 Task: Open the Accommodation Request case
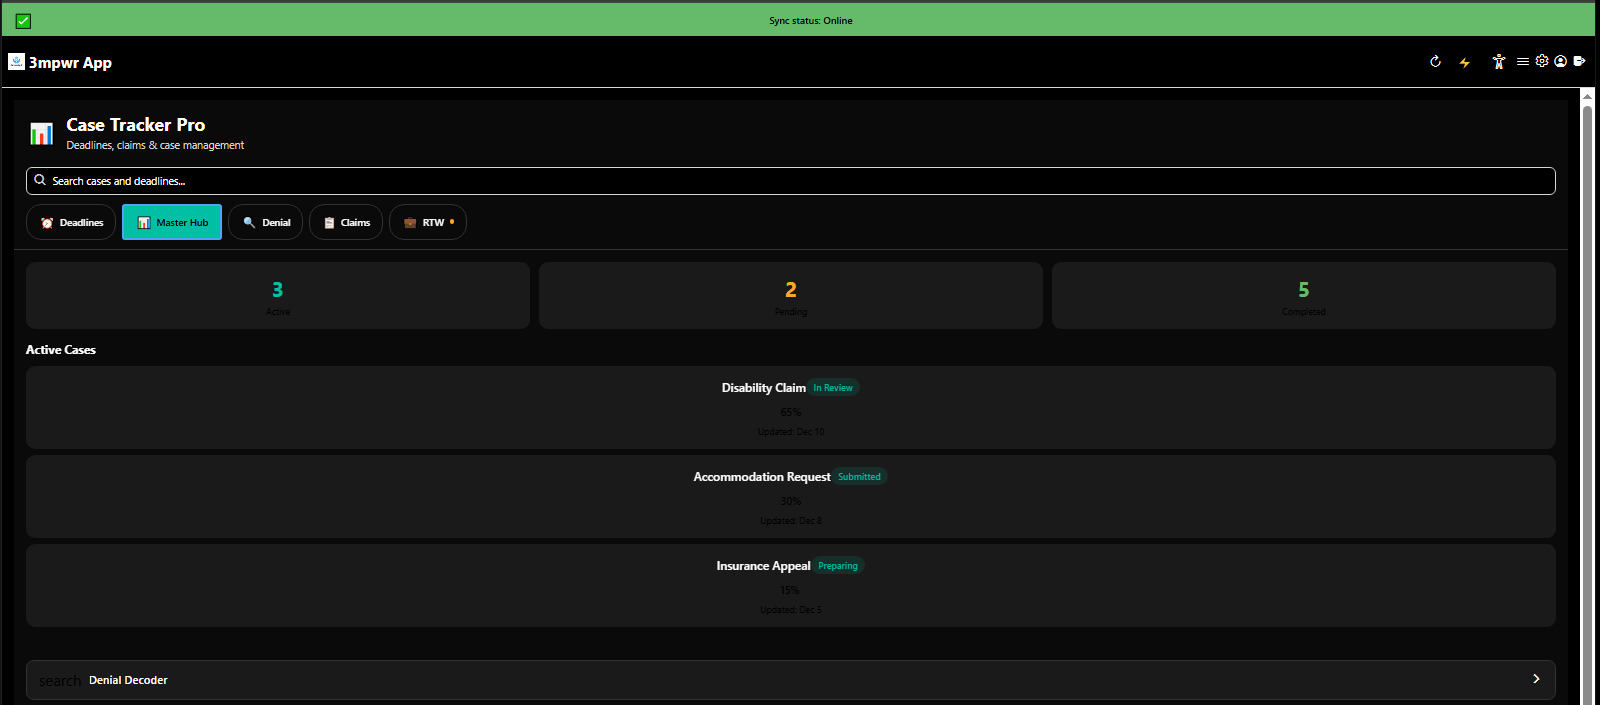click(791, 496)
